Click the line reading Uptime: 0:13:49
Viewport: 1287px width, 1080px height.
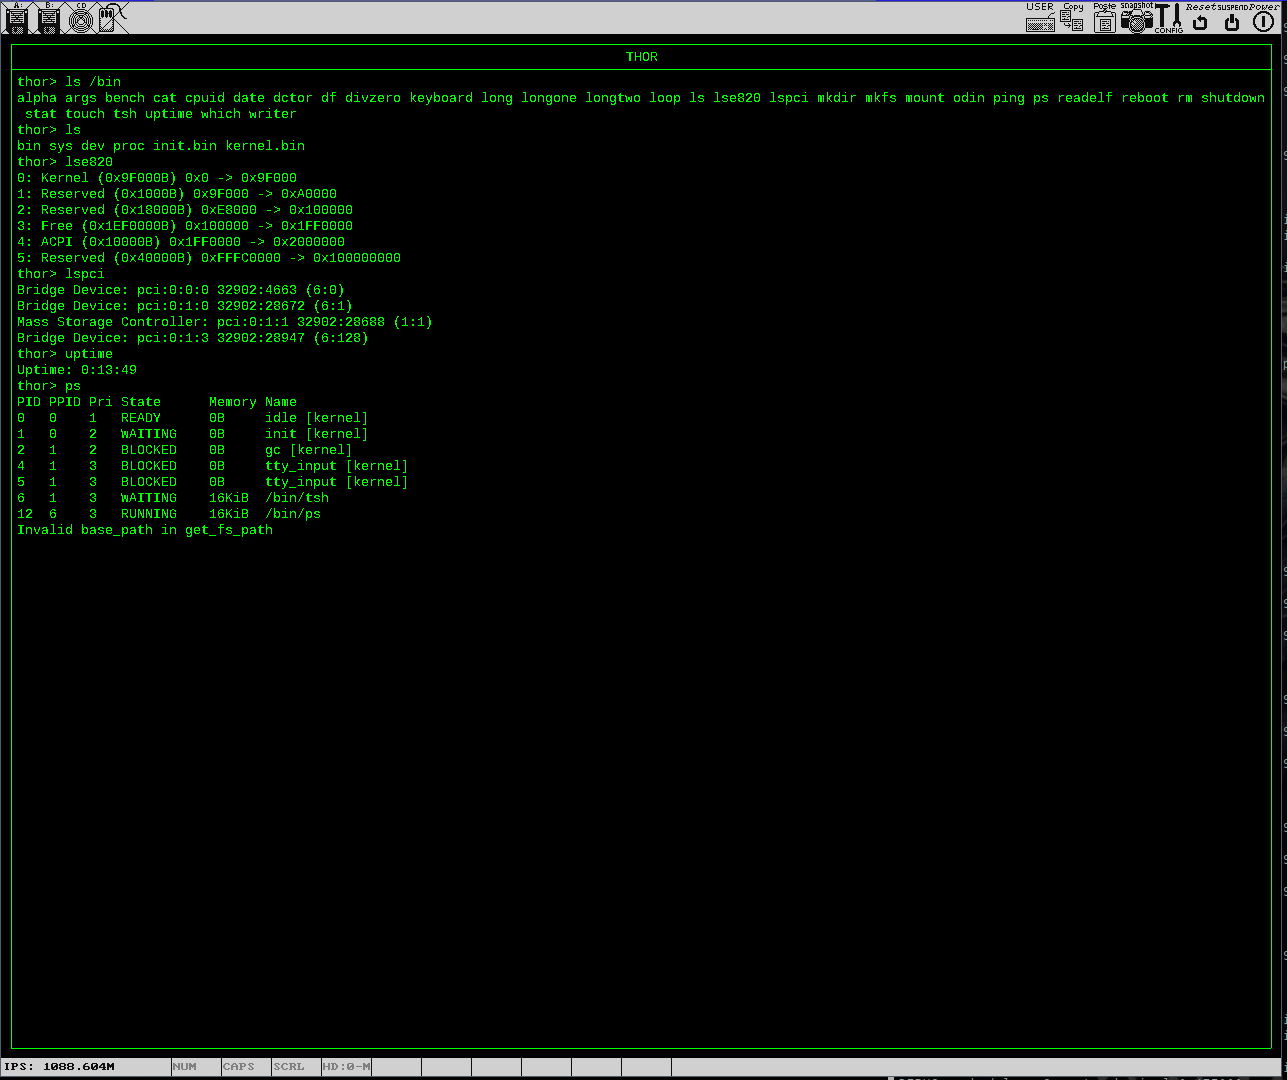coord(76,369)
